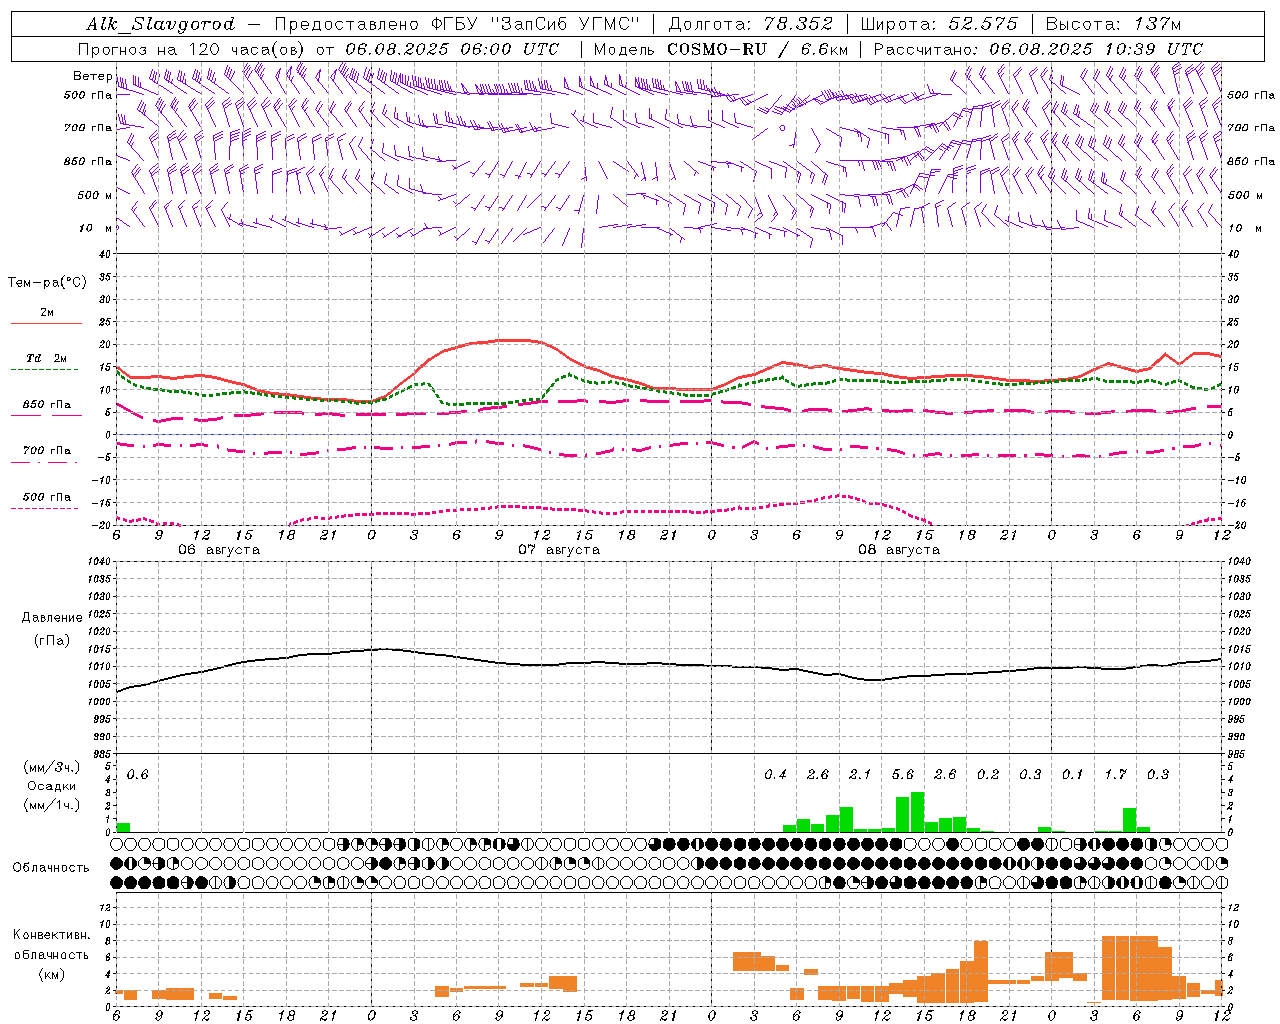Click the (мм/3ч.) units label
The image size is (1280, 1024).
[x=52, y=767]
